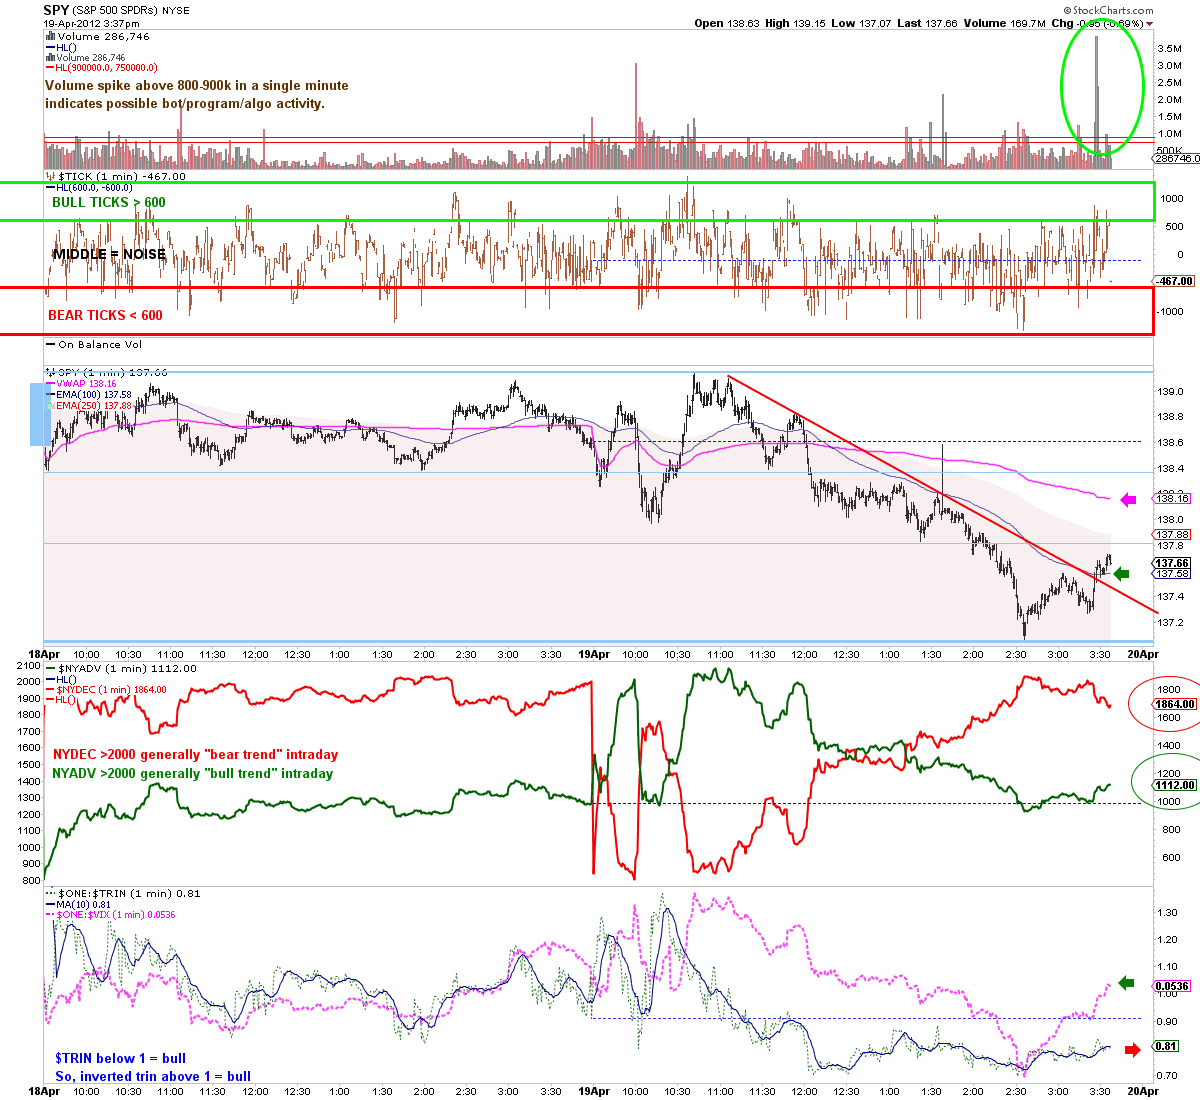1200x1100 pixels.
Task: Click the 20Apr date label at chart bottom
Action: (1143, 1090)
